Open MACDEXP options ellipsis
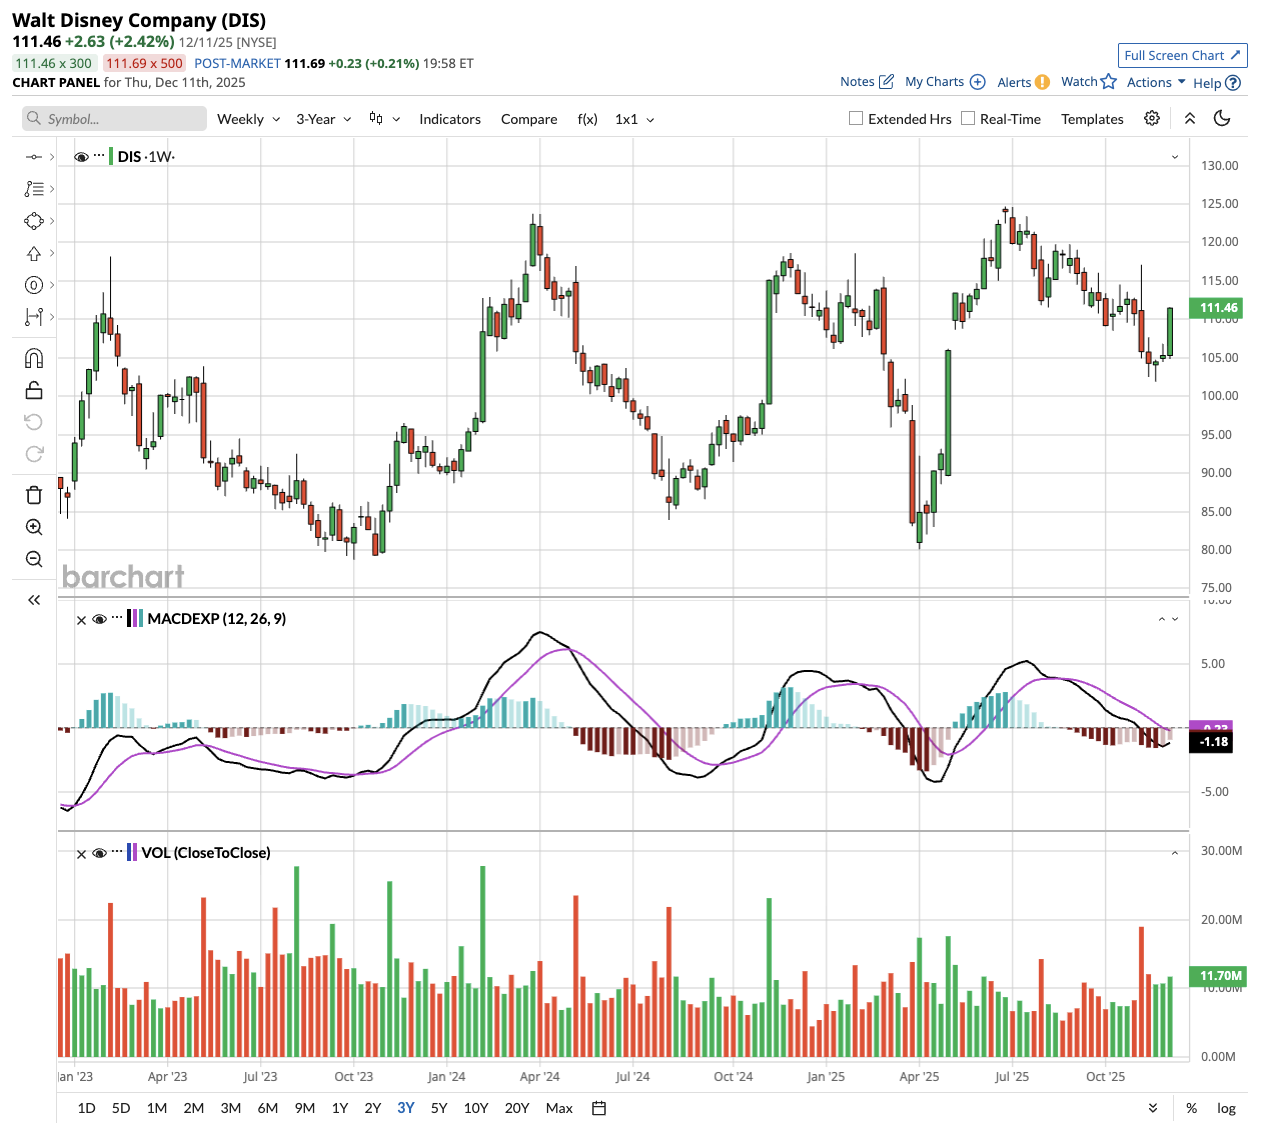The width and height of the screenshot is (1280, 1134). coord(117,618)
